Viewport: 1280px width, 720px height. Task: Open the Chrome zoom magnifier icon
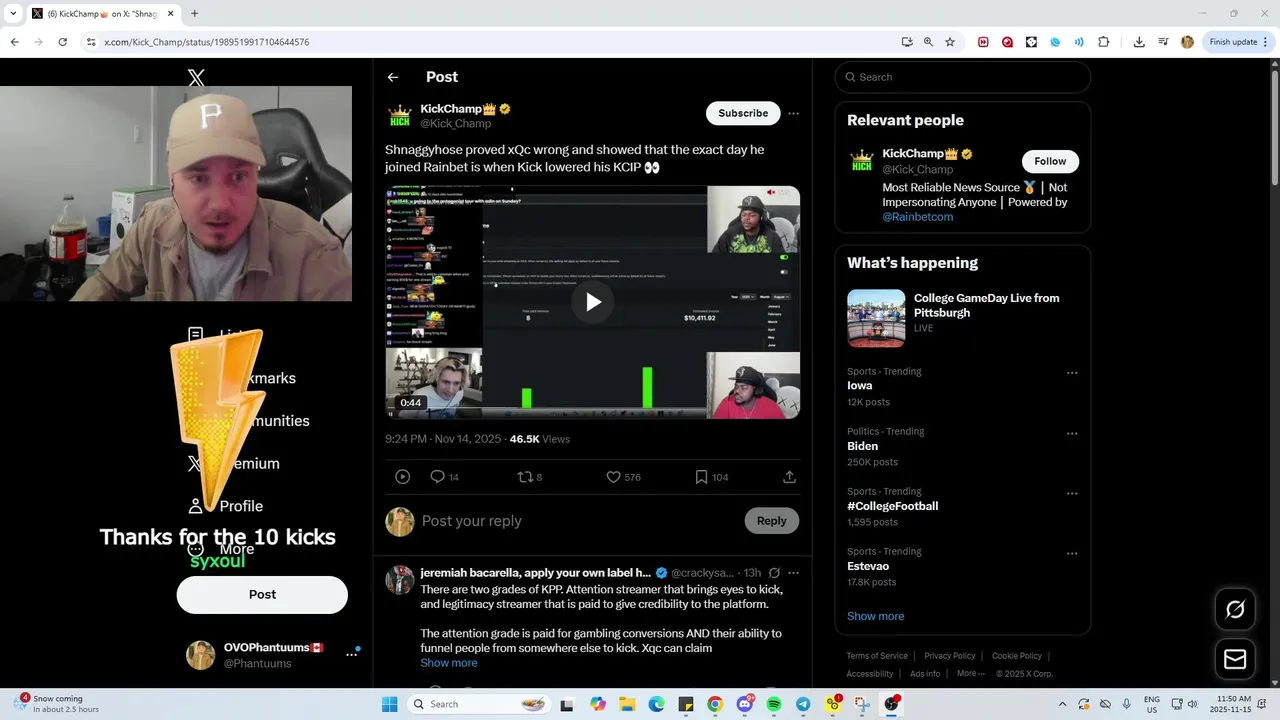928,42
